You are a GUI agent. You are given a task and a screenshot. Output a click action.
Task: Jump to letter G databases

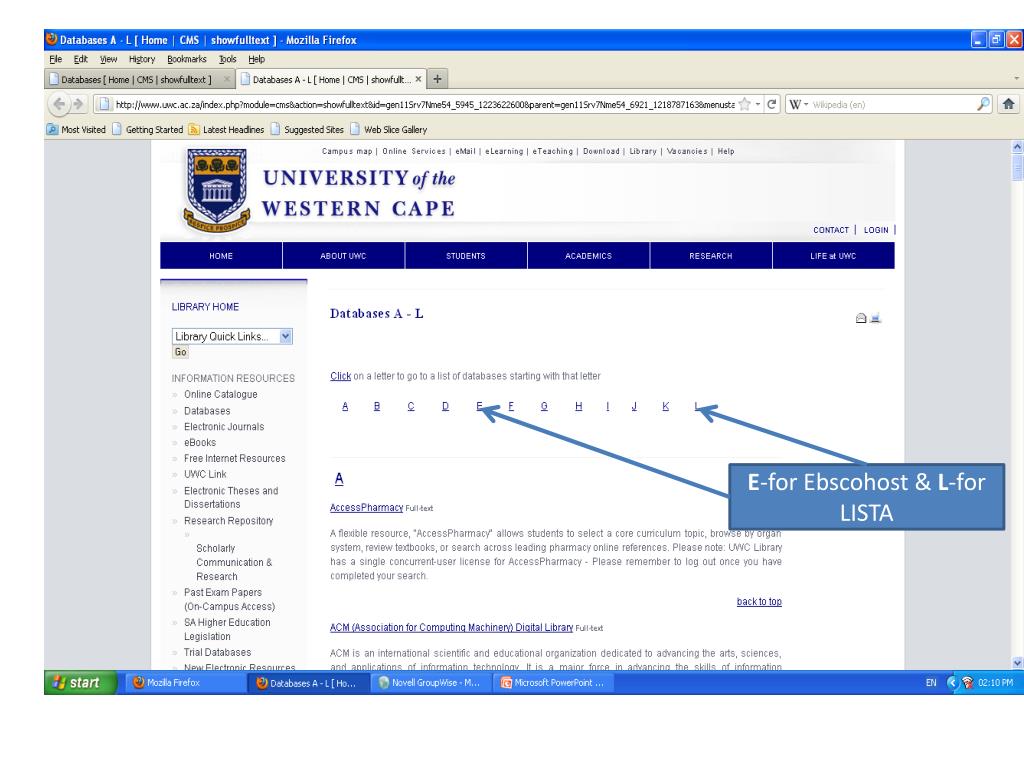544,406
